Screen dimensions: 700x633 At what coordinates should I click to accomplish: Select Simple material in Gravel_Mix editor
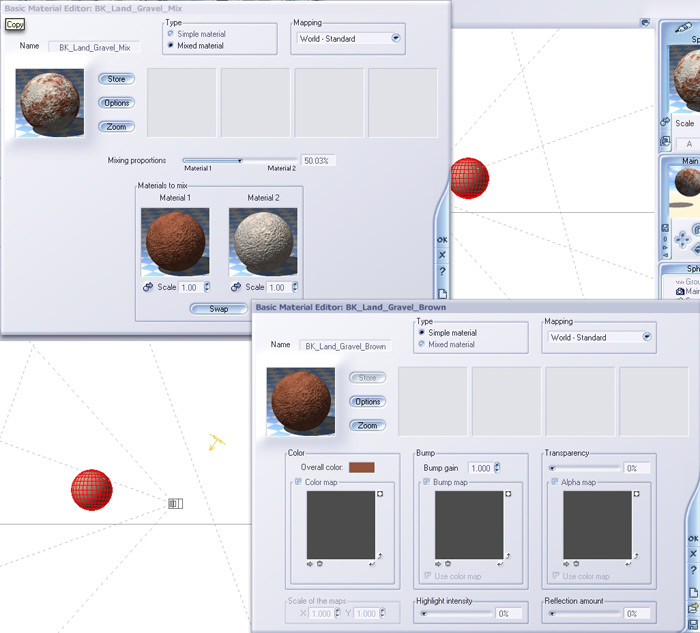[170, 34]
